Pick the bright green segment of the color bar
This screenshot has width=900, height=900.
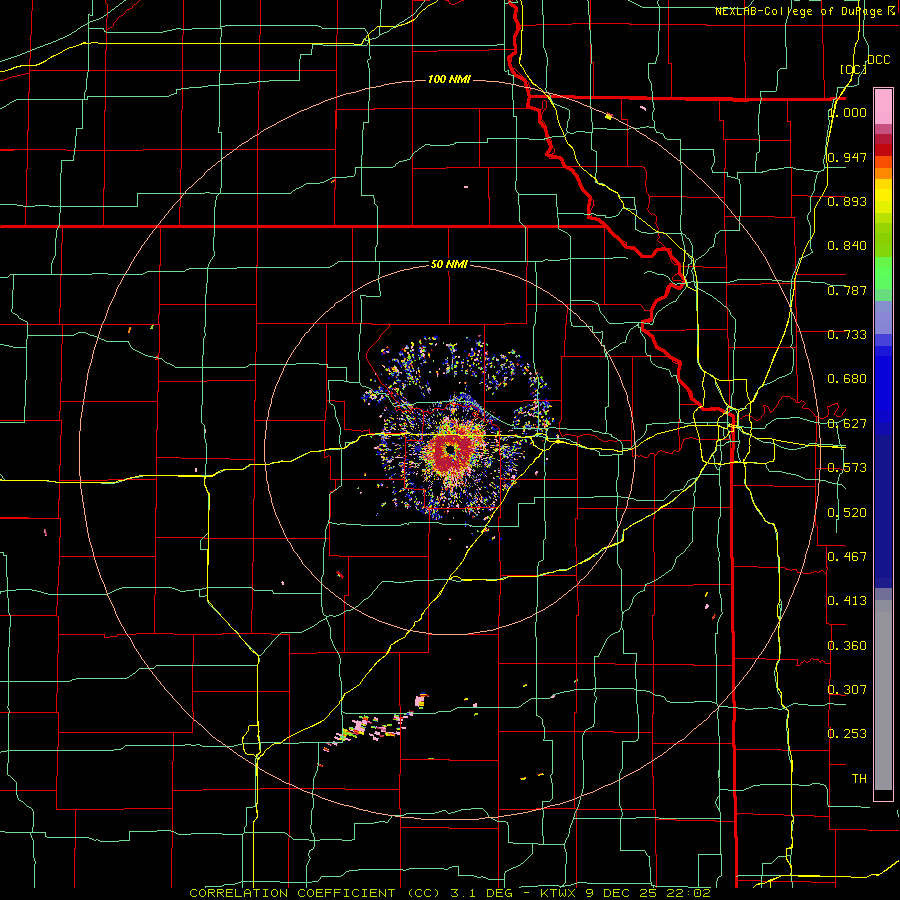pos(883,273)
